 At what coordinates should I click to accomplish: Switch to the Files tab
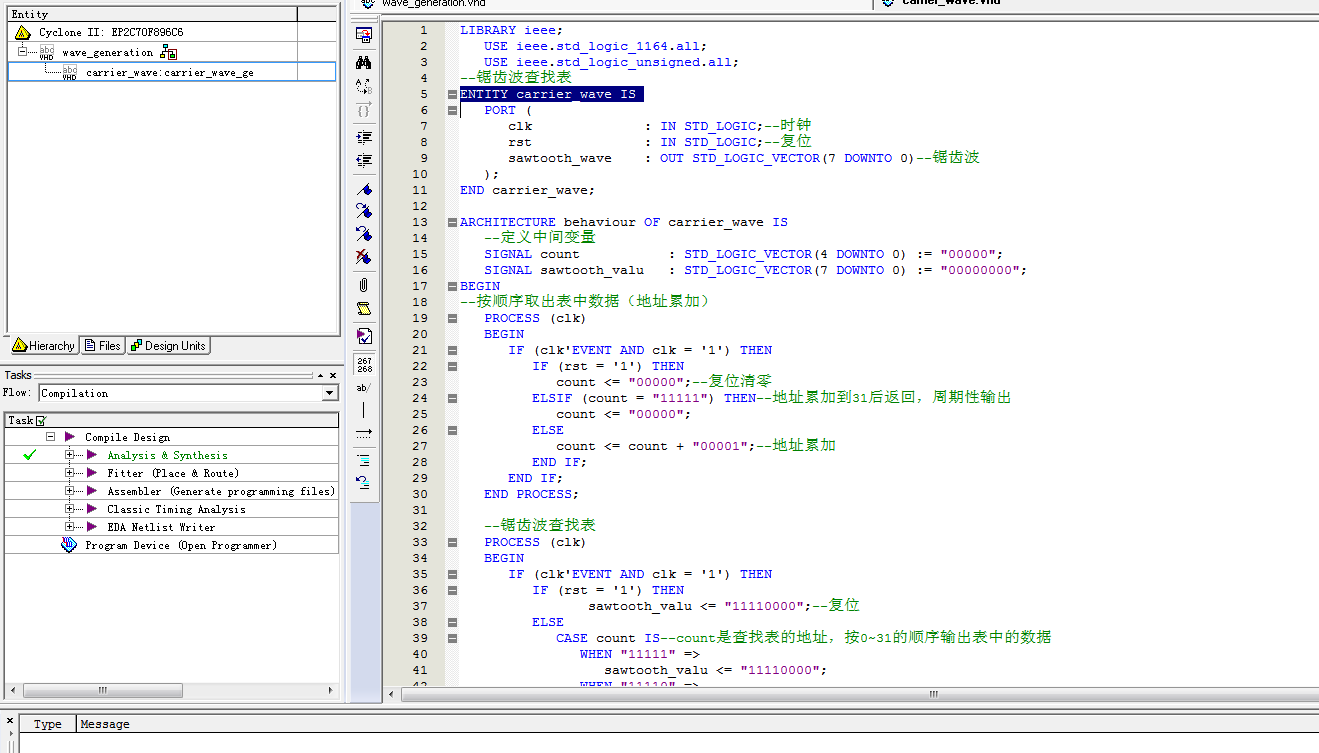(102, 346)
